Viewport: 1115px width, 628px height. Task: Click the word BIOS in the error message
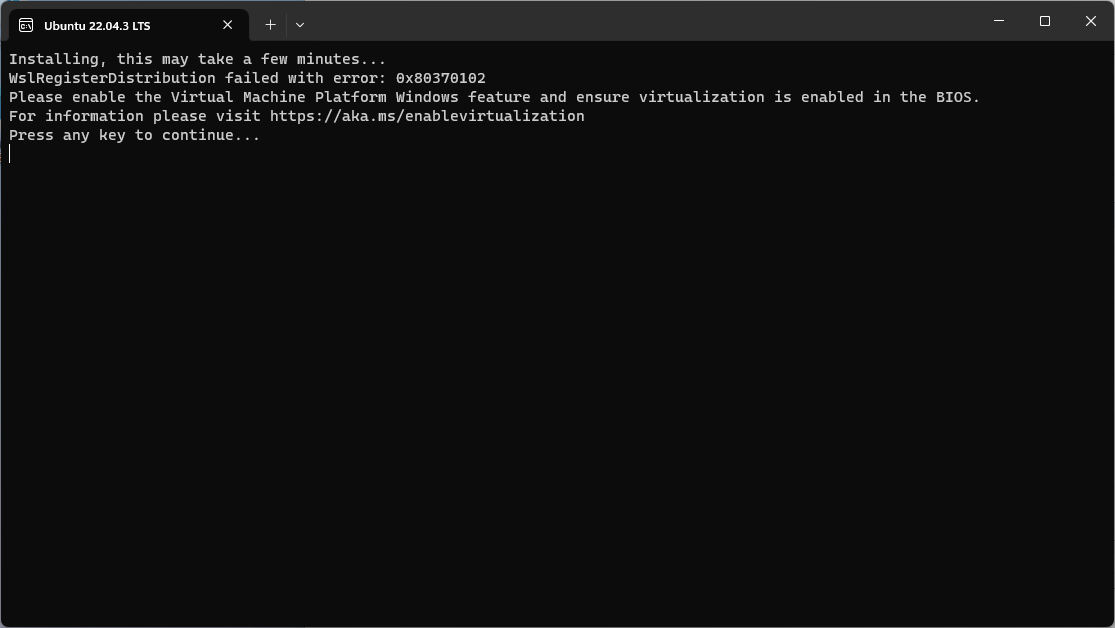coord(953,96)
